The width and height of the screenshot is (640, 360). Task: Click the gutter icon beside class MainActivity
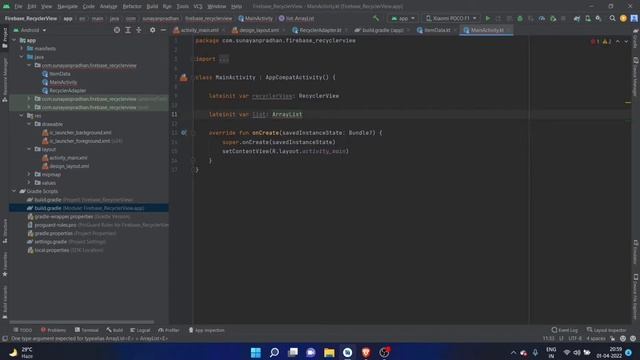[x=184, y=78]
